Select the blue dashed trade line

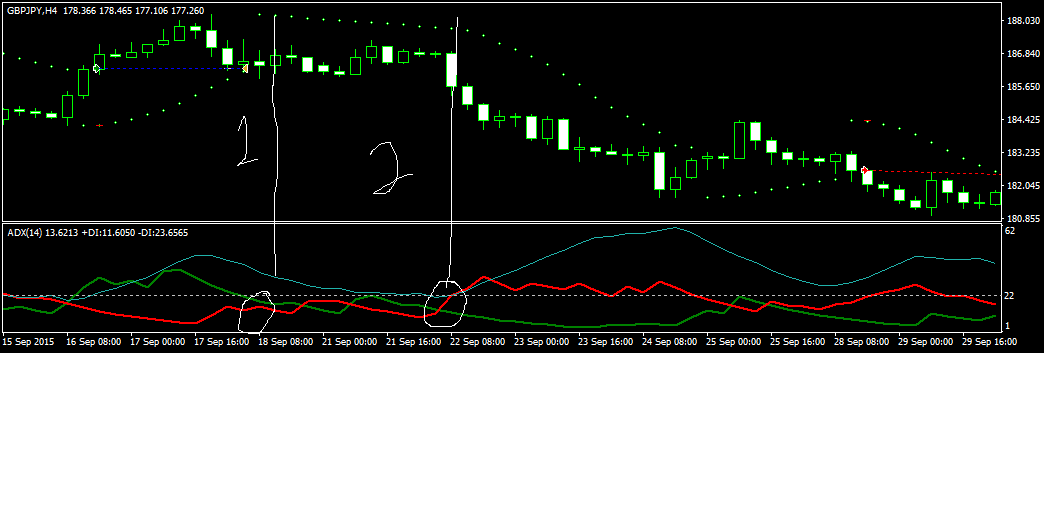point(170,68)
